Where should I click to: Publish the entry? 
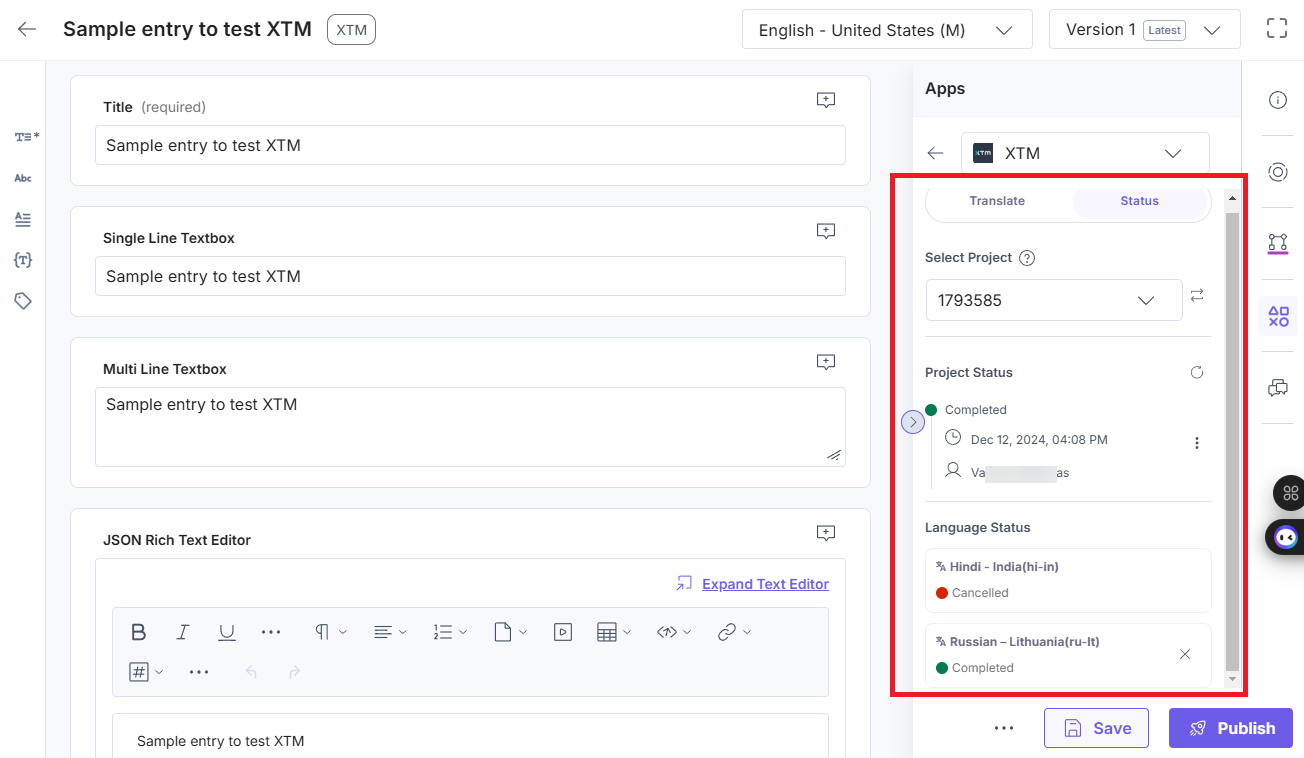click(x=1231, y=728)
